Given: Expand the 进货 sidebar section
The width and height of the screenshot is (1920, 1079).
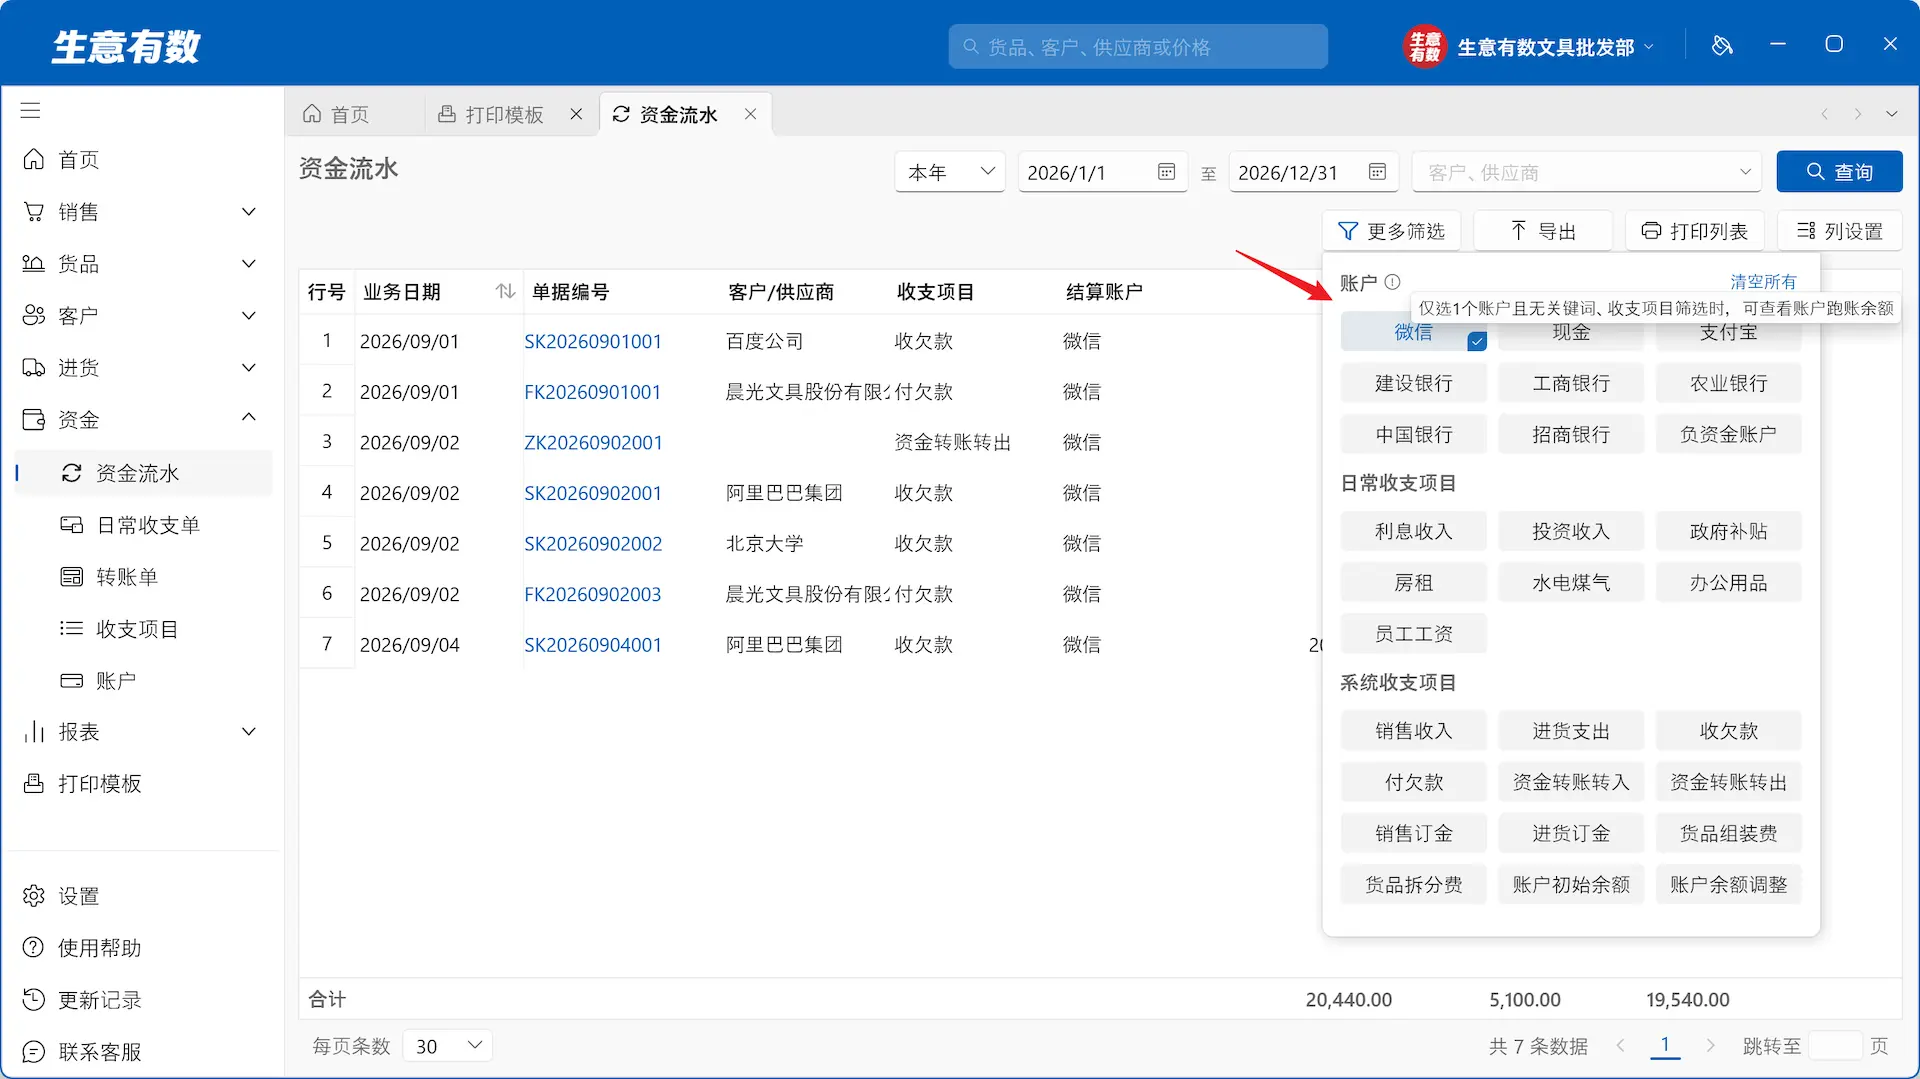Looking at the screenshot, I should point(249,367).
